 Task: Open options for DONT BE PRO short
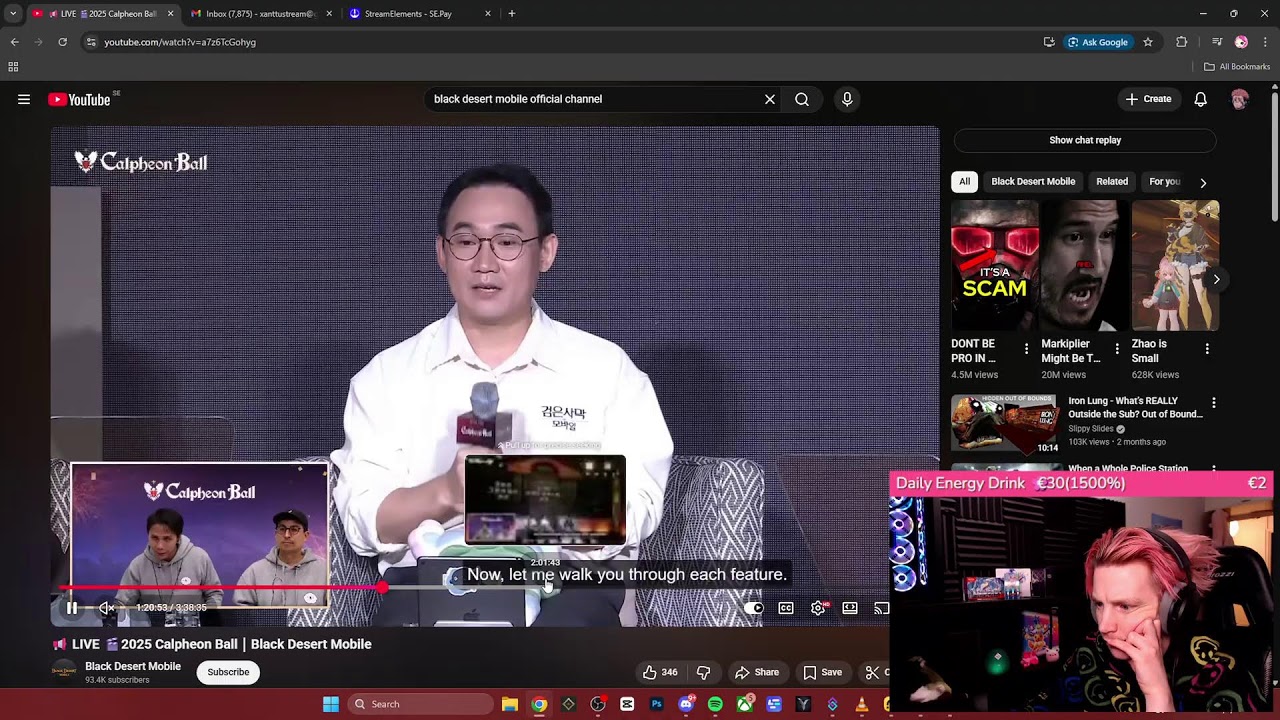1026,349
